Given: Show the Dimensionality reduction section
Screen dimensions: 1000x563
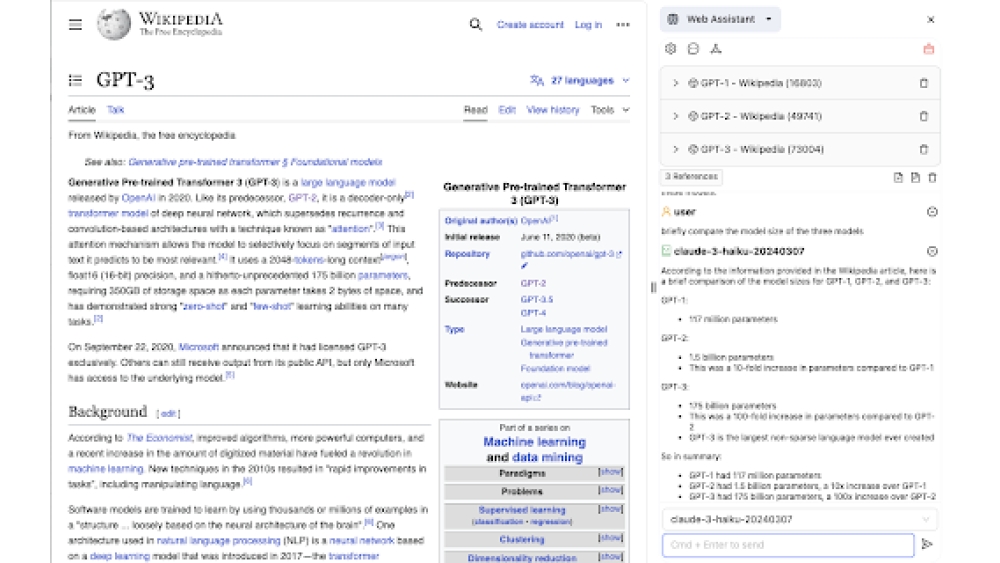Looking at the screenshot, I should point(610,556).
